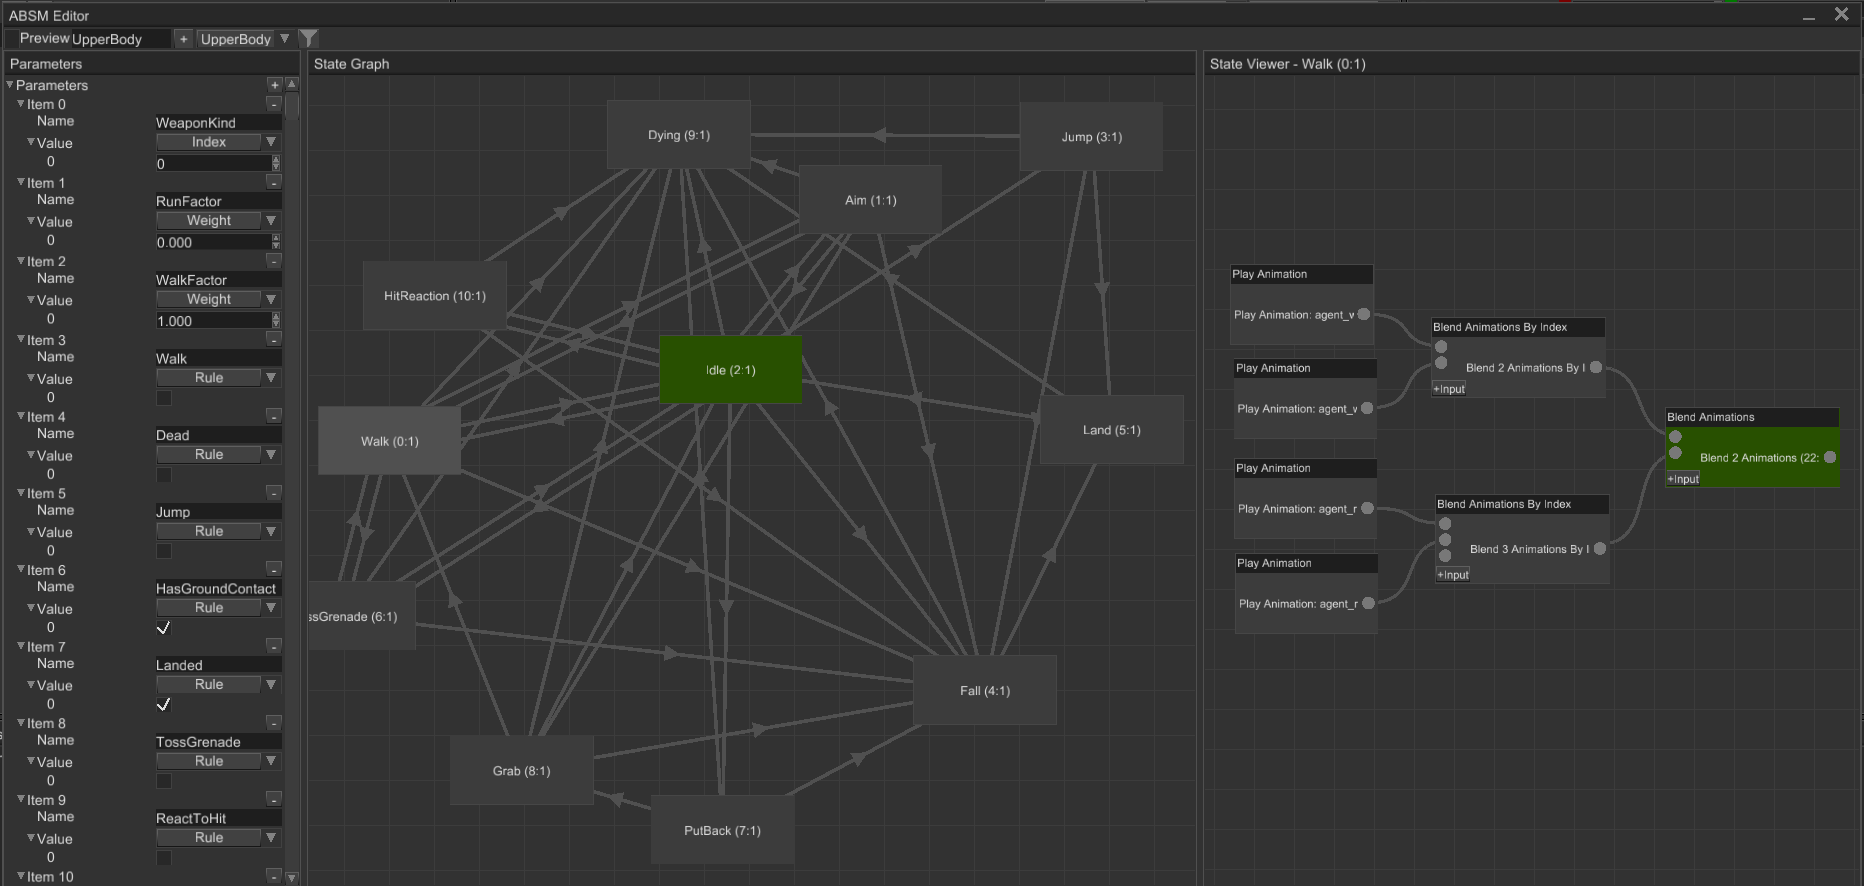This screenshot has height=886, width=1864.
Task: Select the Idle (2:1) state node
Action: [x=730, y=370]
